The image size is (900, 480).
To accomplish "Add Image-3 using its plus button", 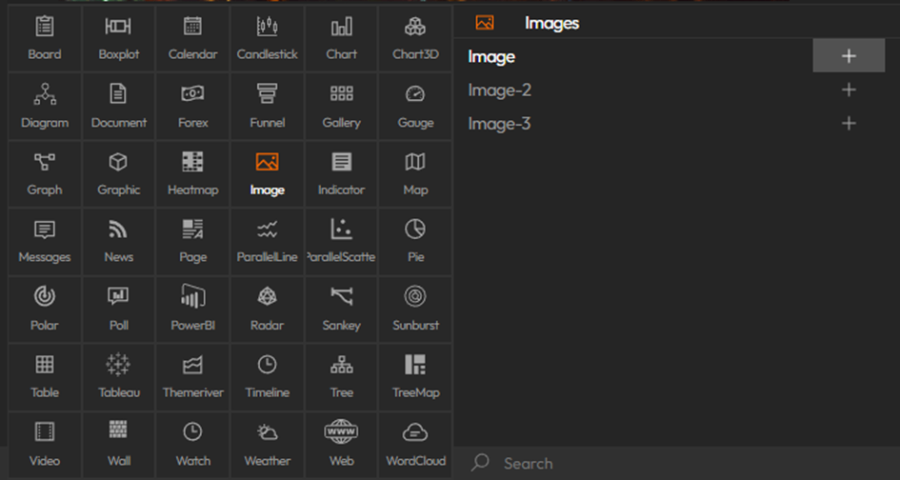I will tap(849, 124).
